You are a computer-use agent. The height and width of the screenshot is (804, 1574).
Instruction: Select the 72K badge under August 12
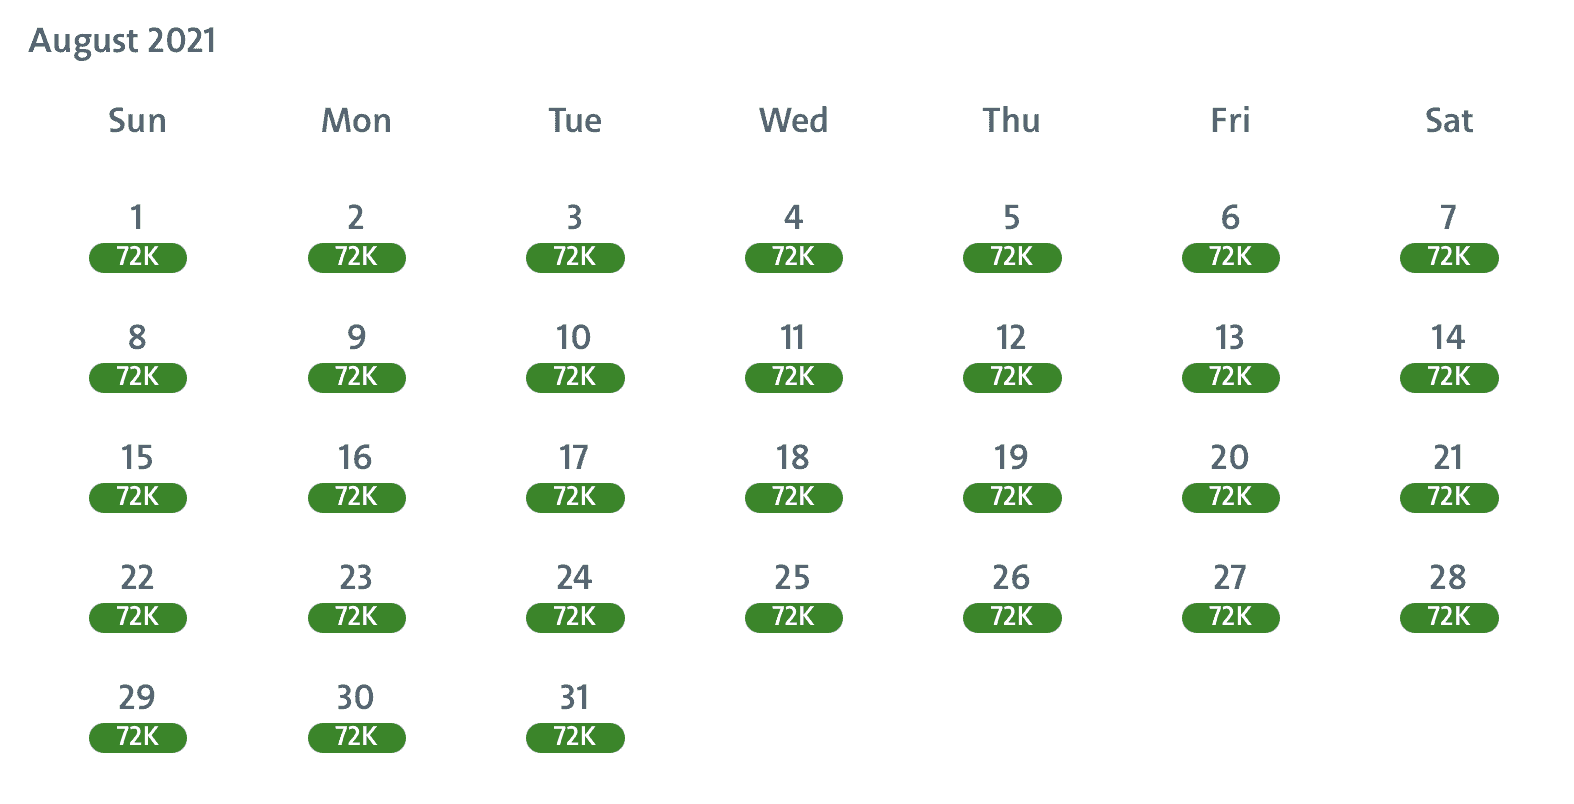pos(1011,378)
